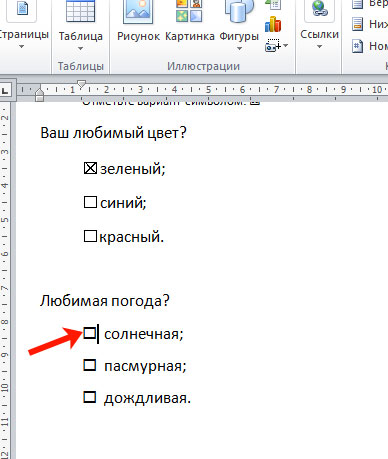Click the SmartArt icon above the chart icon
Viewport: 388px width, 459px height.
click(273, 5)
